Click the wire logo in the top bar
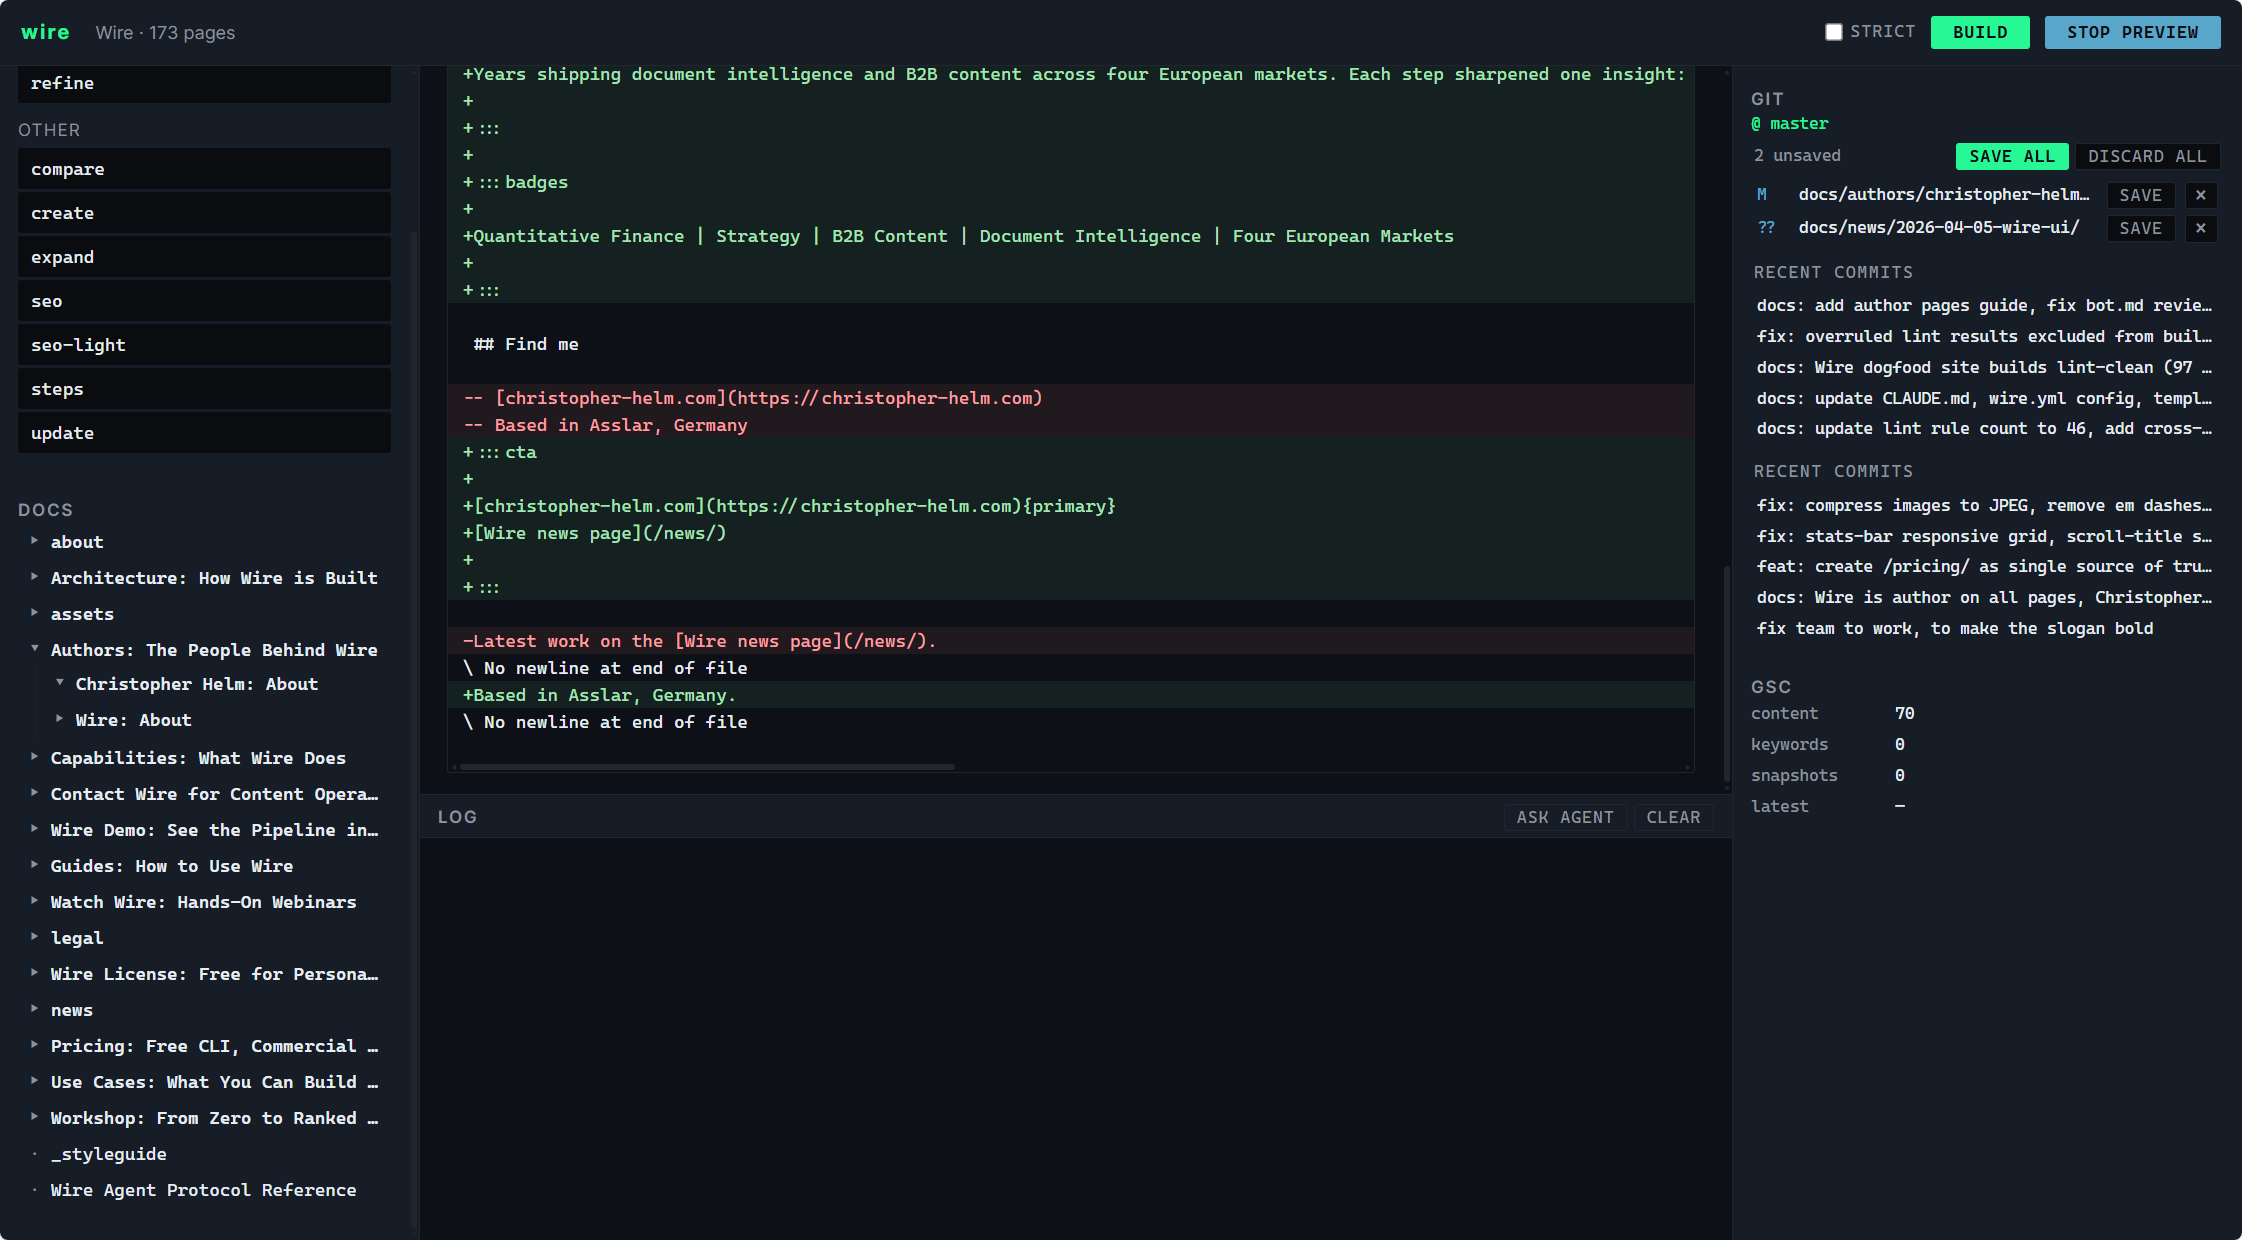 coord(45,31)
